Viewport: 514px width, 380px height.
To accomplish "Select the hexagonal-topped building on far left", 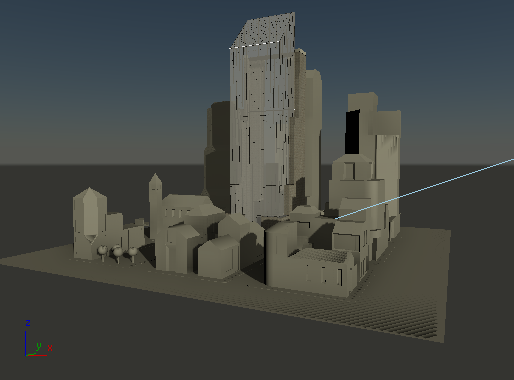I will pyautogui.click(x=90, y=223).
